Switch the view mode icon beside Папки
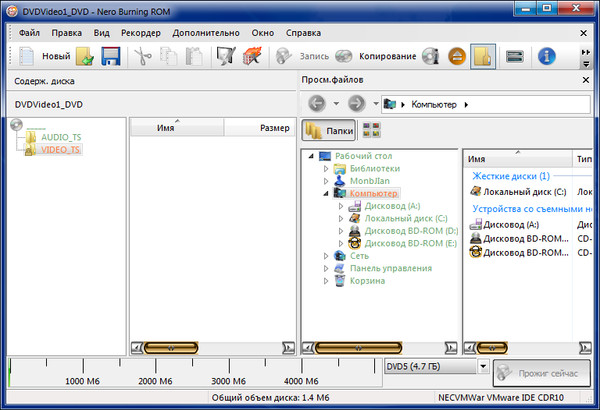The image size is (600, 410). click(371, 130)
